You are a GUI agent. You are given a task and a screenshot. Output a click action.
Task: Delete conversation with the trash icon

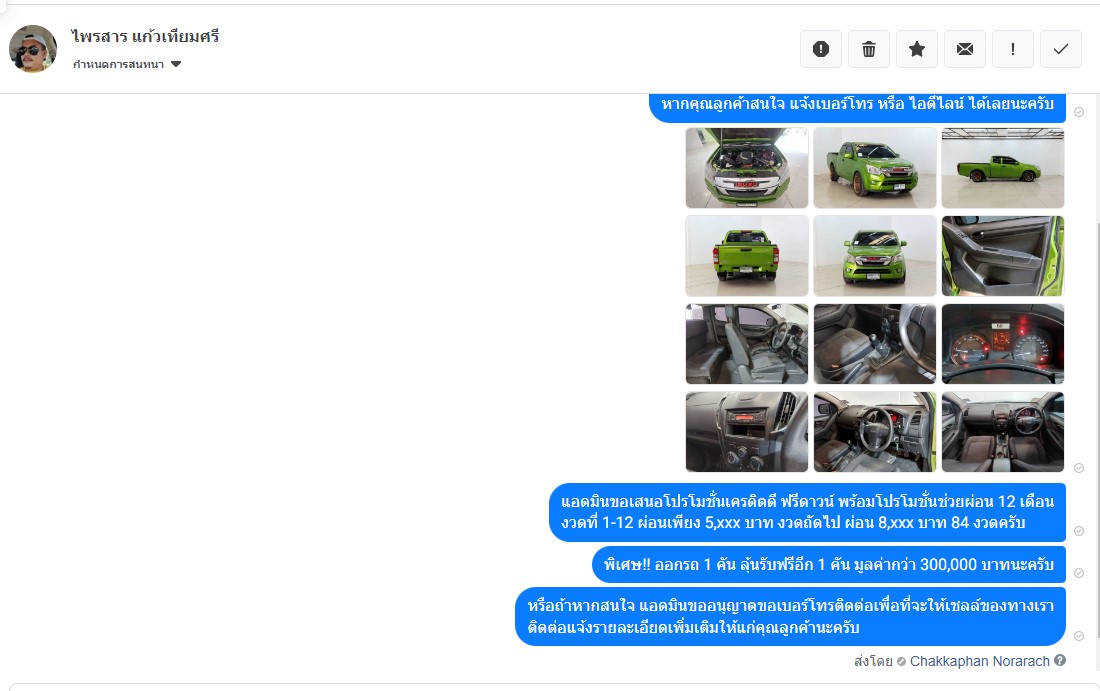868,49
